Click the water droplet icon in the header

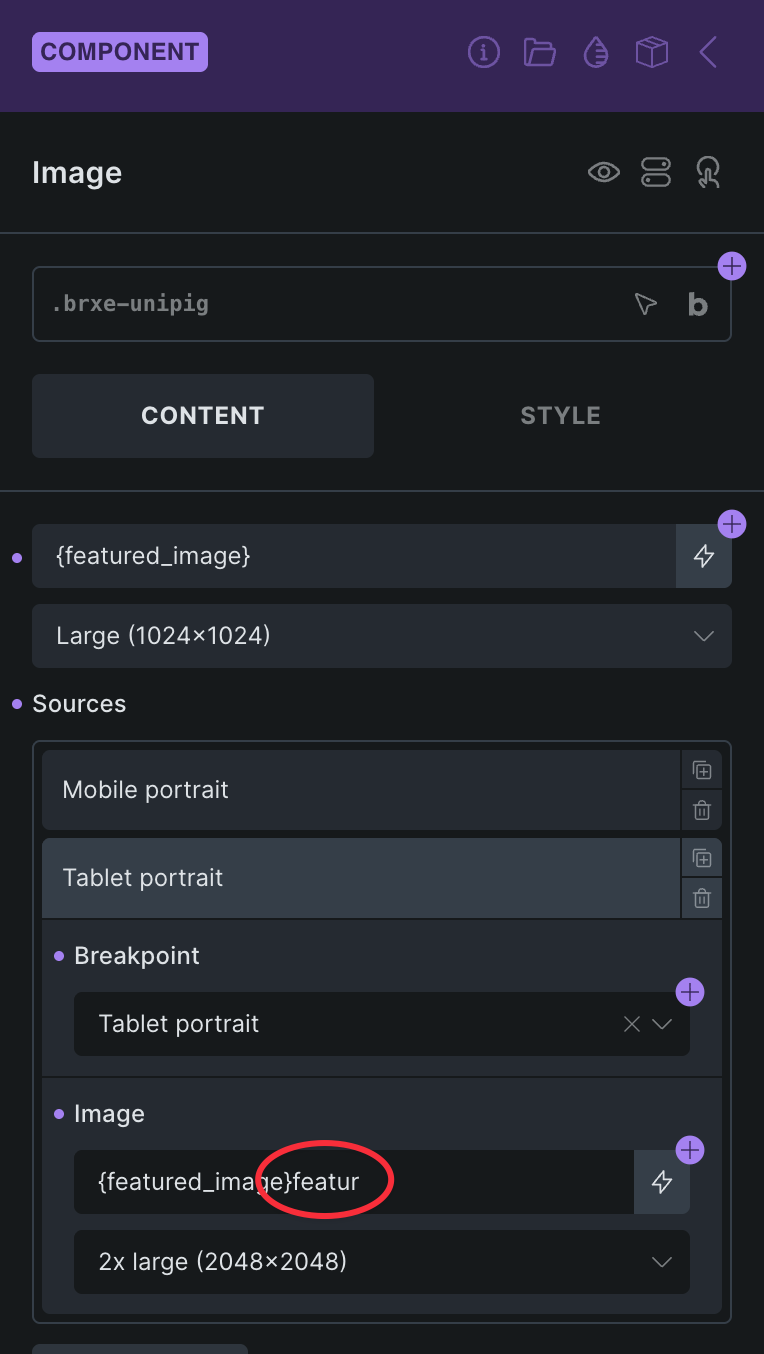tap(596, 52)
